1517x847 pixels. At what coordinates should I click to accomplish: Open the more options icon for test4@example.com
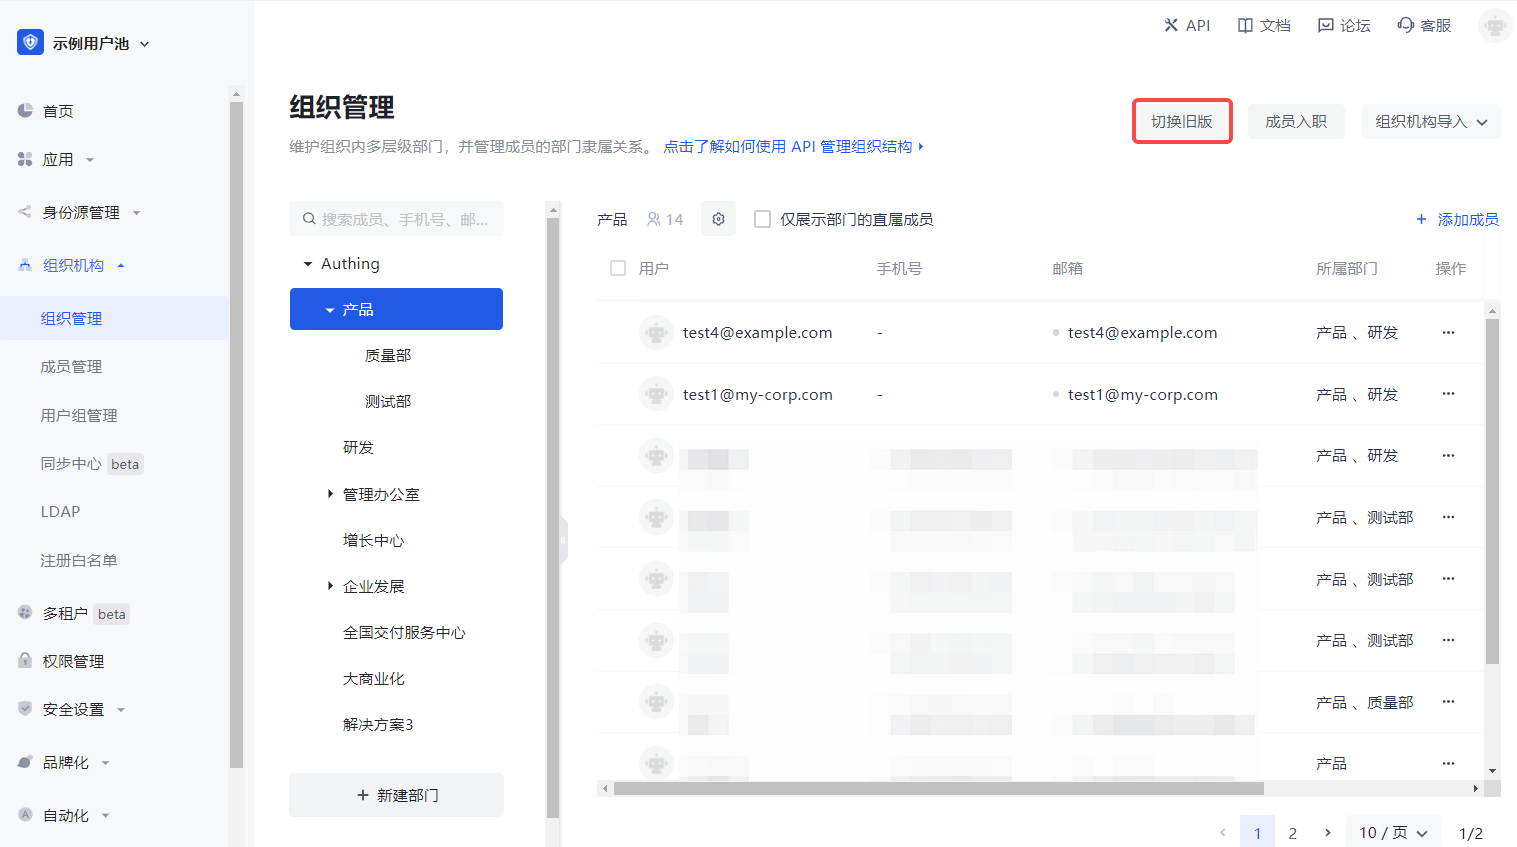(1448, 332)
